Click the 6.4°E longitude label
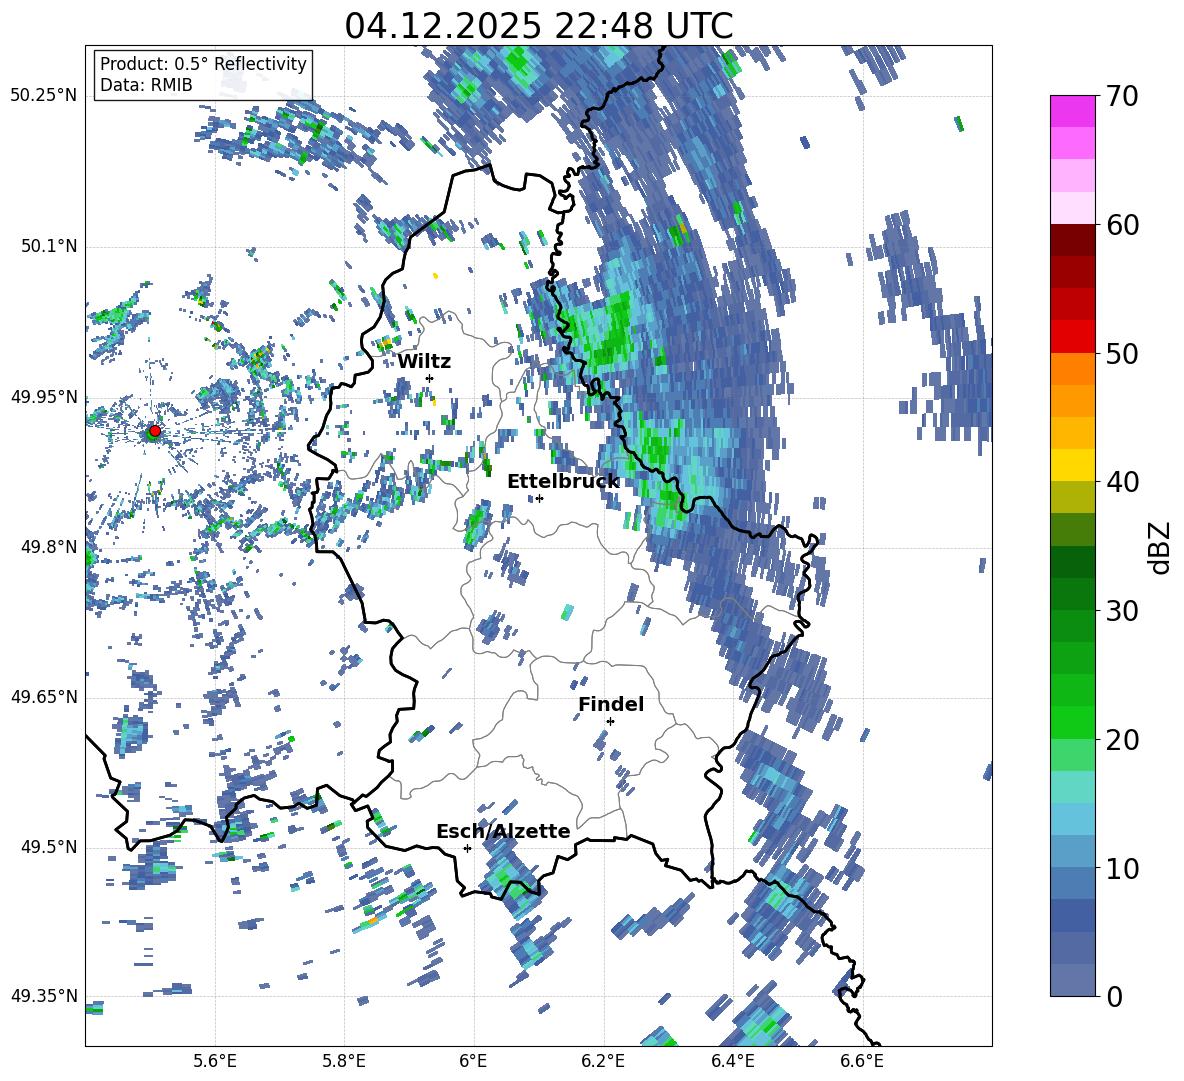 point(732,1062)
